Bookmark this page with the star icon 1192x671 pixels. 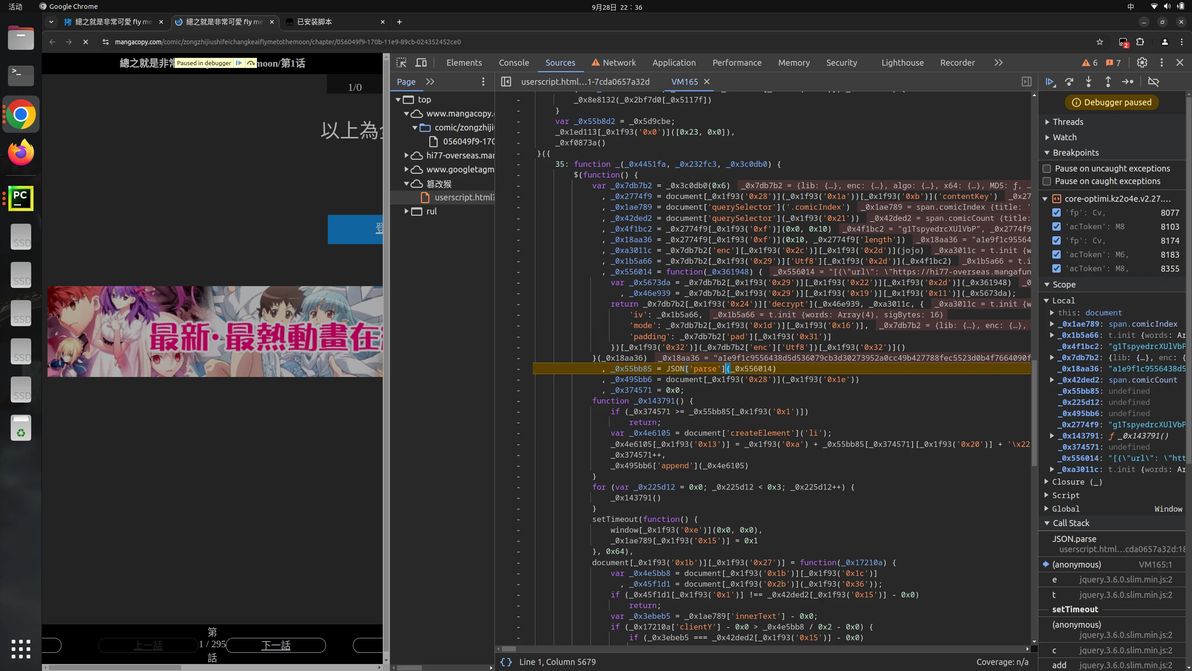[x=1099, y=42]
